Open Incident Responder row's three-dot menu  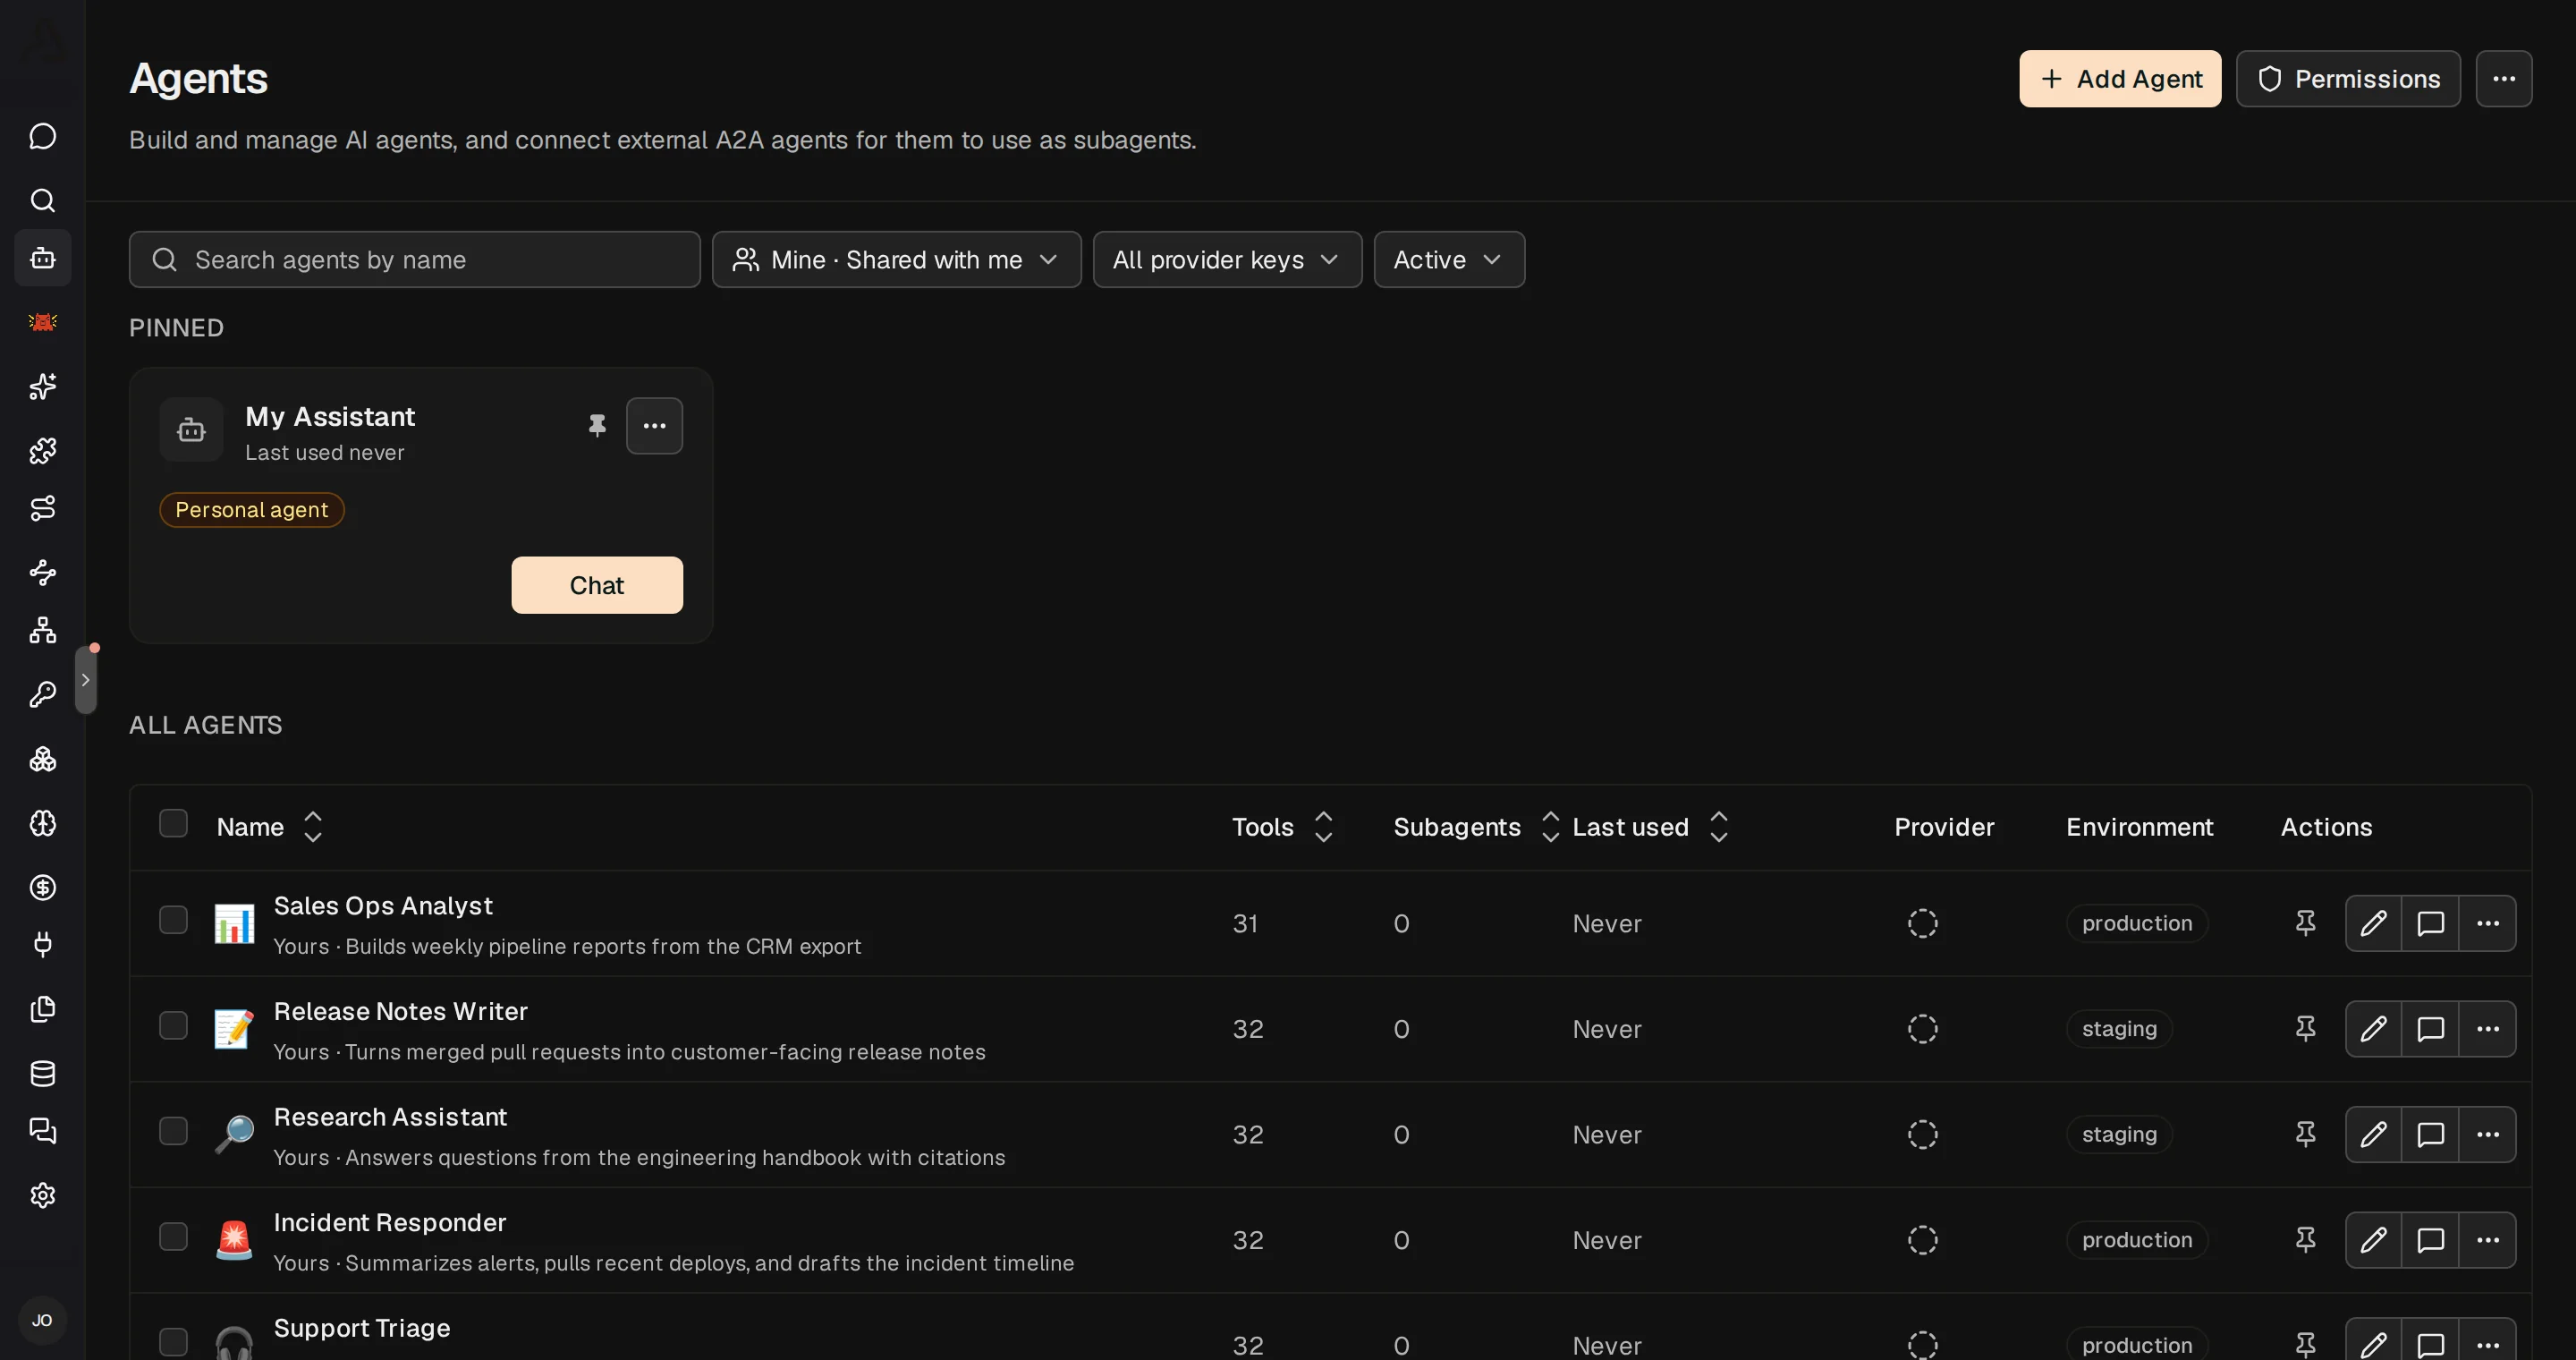pyautogui.click(x=2487, y=1240)
